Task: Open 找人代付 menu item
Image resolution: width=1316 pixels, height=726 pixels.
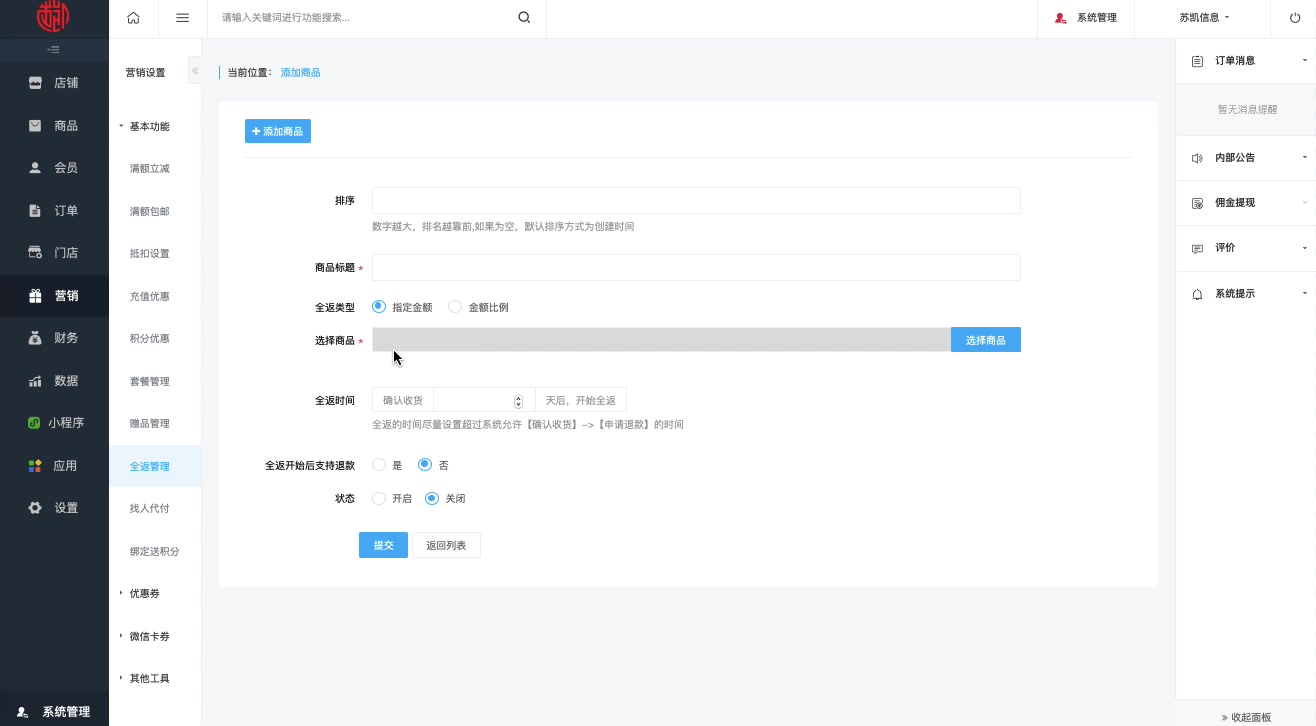Action: tap(150, 508)
